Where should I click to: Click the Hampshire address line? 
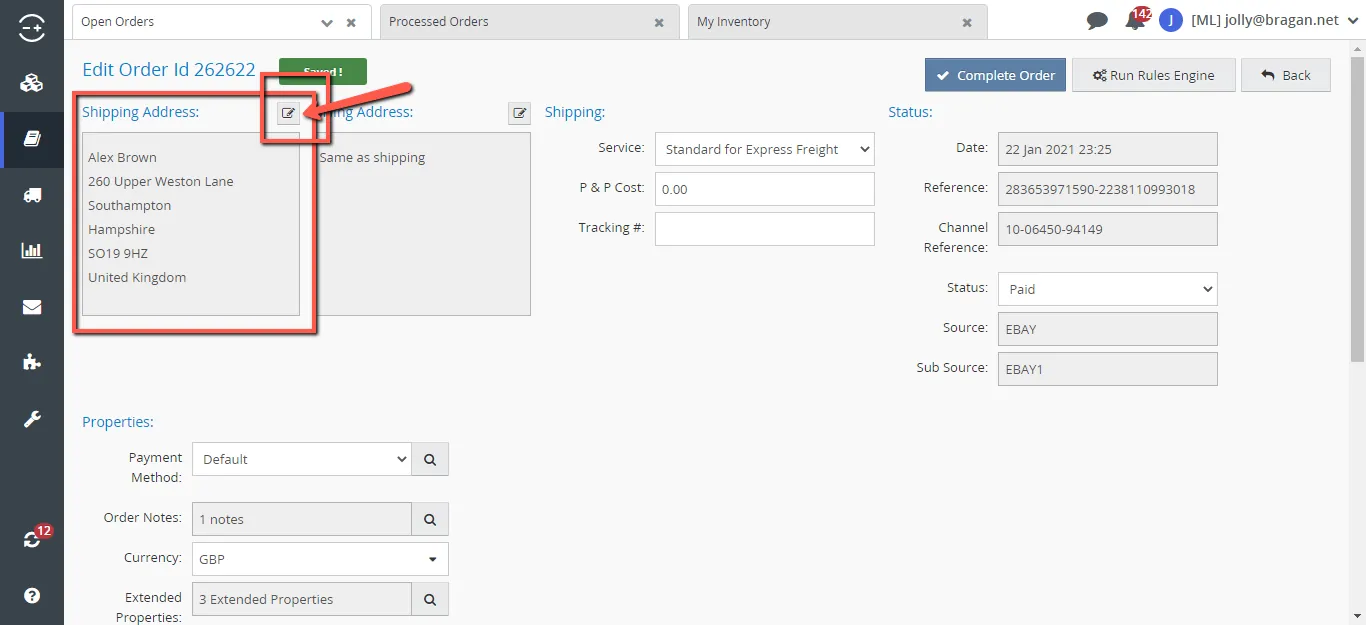coord(121,230)
